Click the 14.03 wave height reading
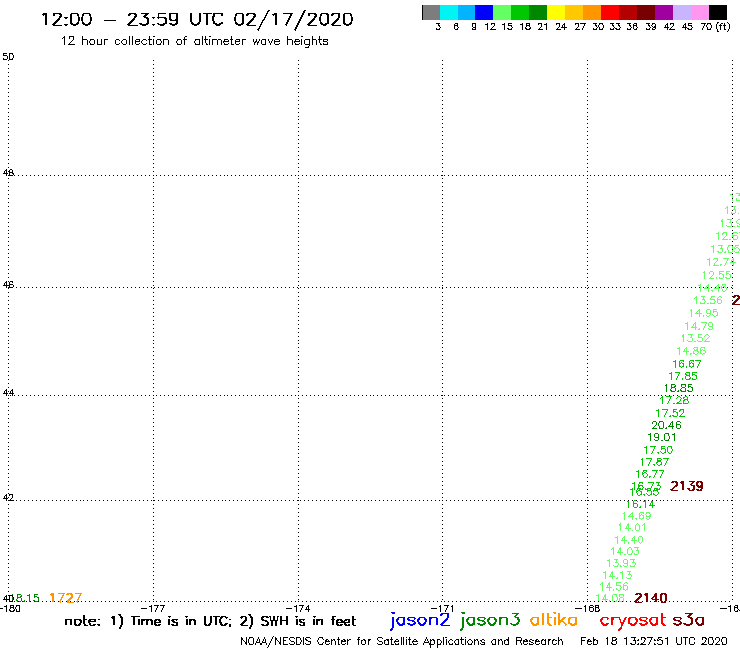The height and width of the screenshot is (650, 740). click(x=625, y=551)
